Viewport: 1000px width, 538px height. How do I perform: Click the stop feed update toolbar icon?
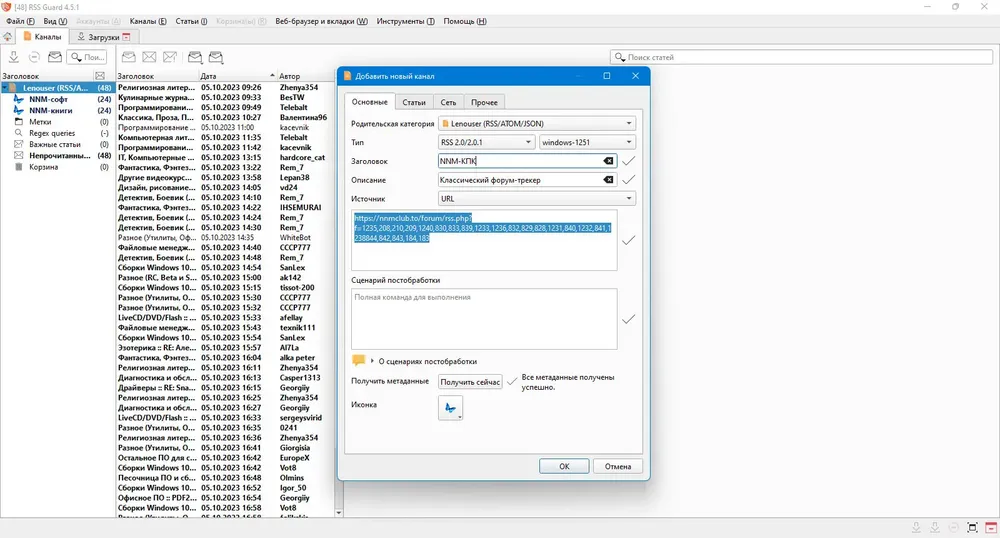coord(34,57)
